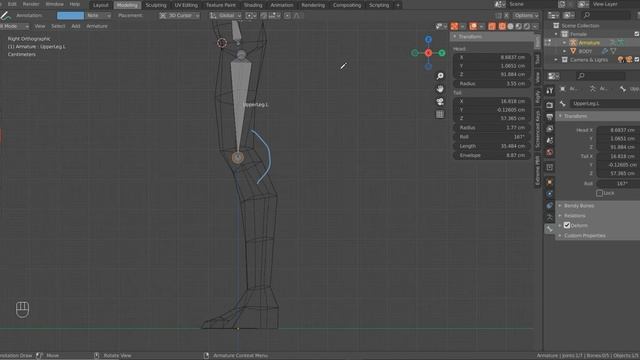
Task: Toggle X-axis mirror button near Options
Action: [506, 16]
